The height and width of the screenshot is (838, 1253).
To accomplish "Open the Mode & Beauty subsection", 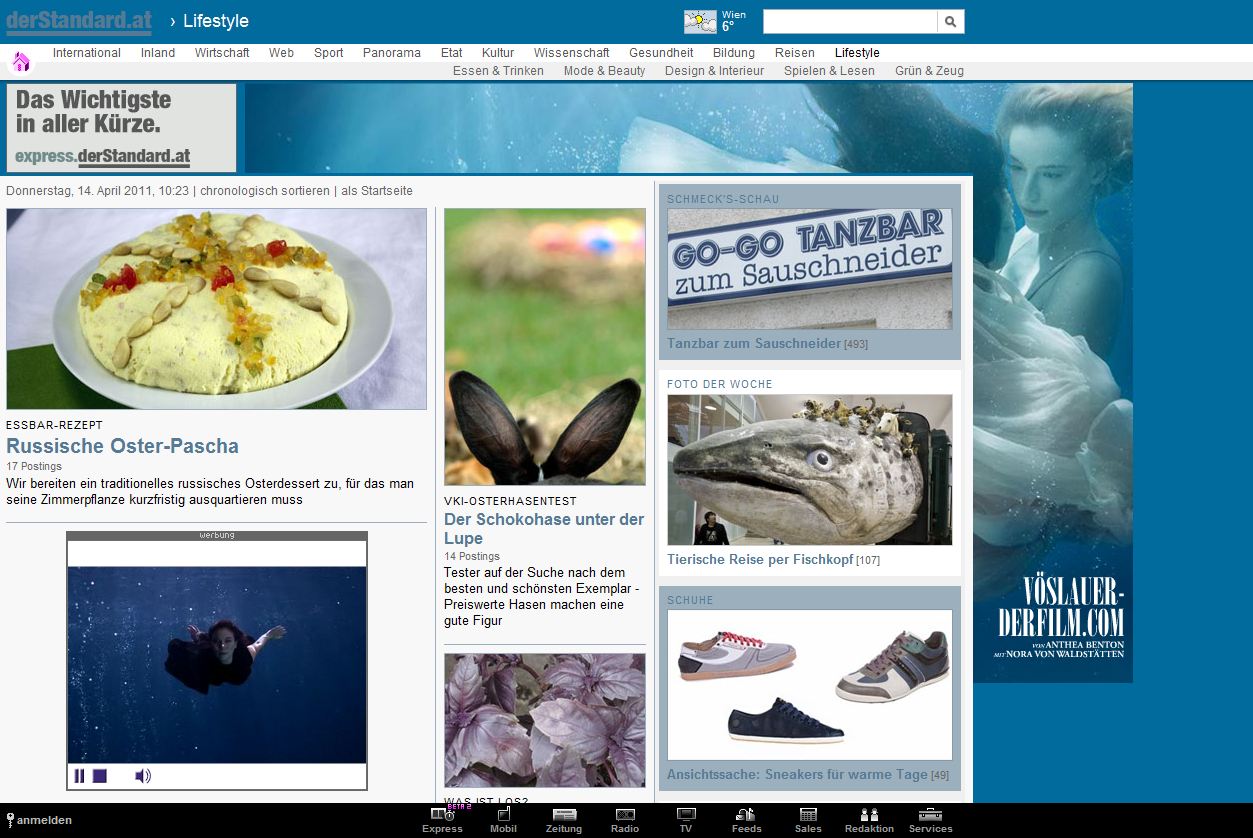I will point(604,71).
